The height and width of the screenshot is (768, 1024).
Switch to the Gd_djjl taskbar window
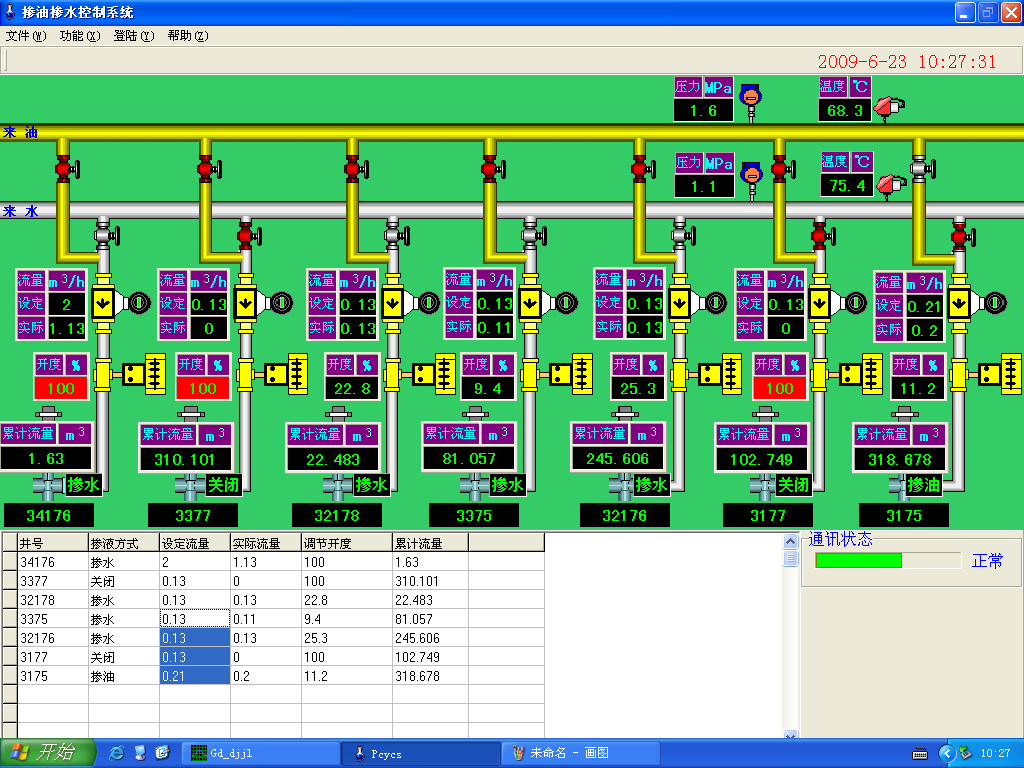point(261,754)
